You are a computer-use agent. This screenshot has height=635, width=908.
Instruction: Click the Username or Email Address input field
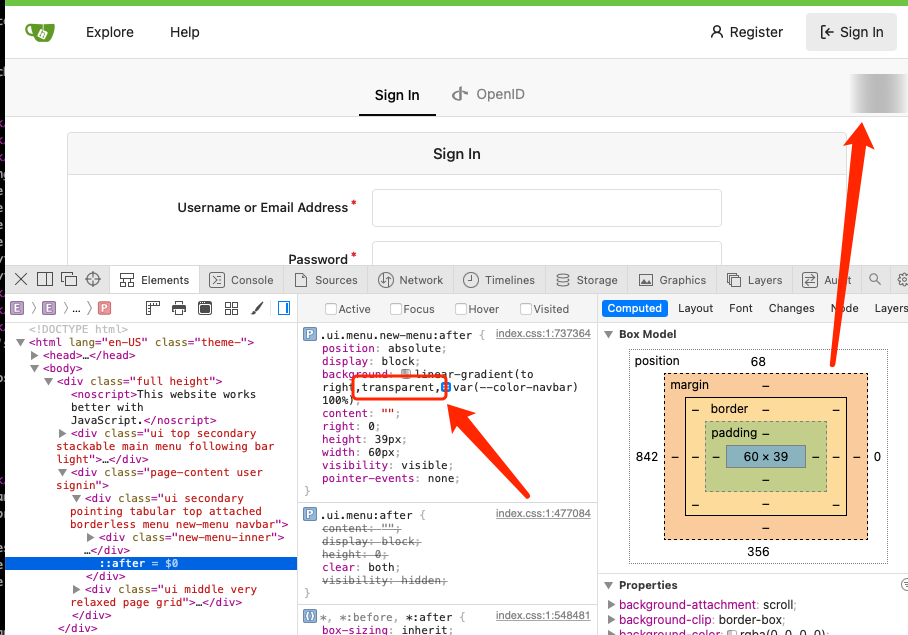[x=547, y=208]
